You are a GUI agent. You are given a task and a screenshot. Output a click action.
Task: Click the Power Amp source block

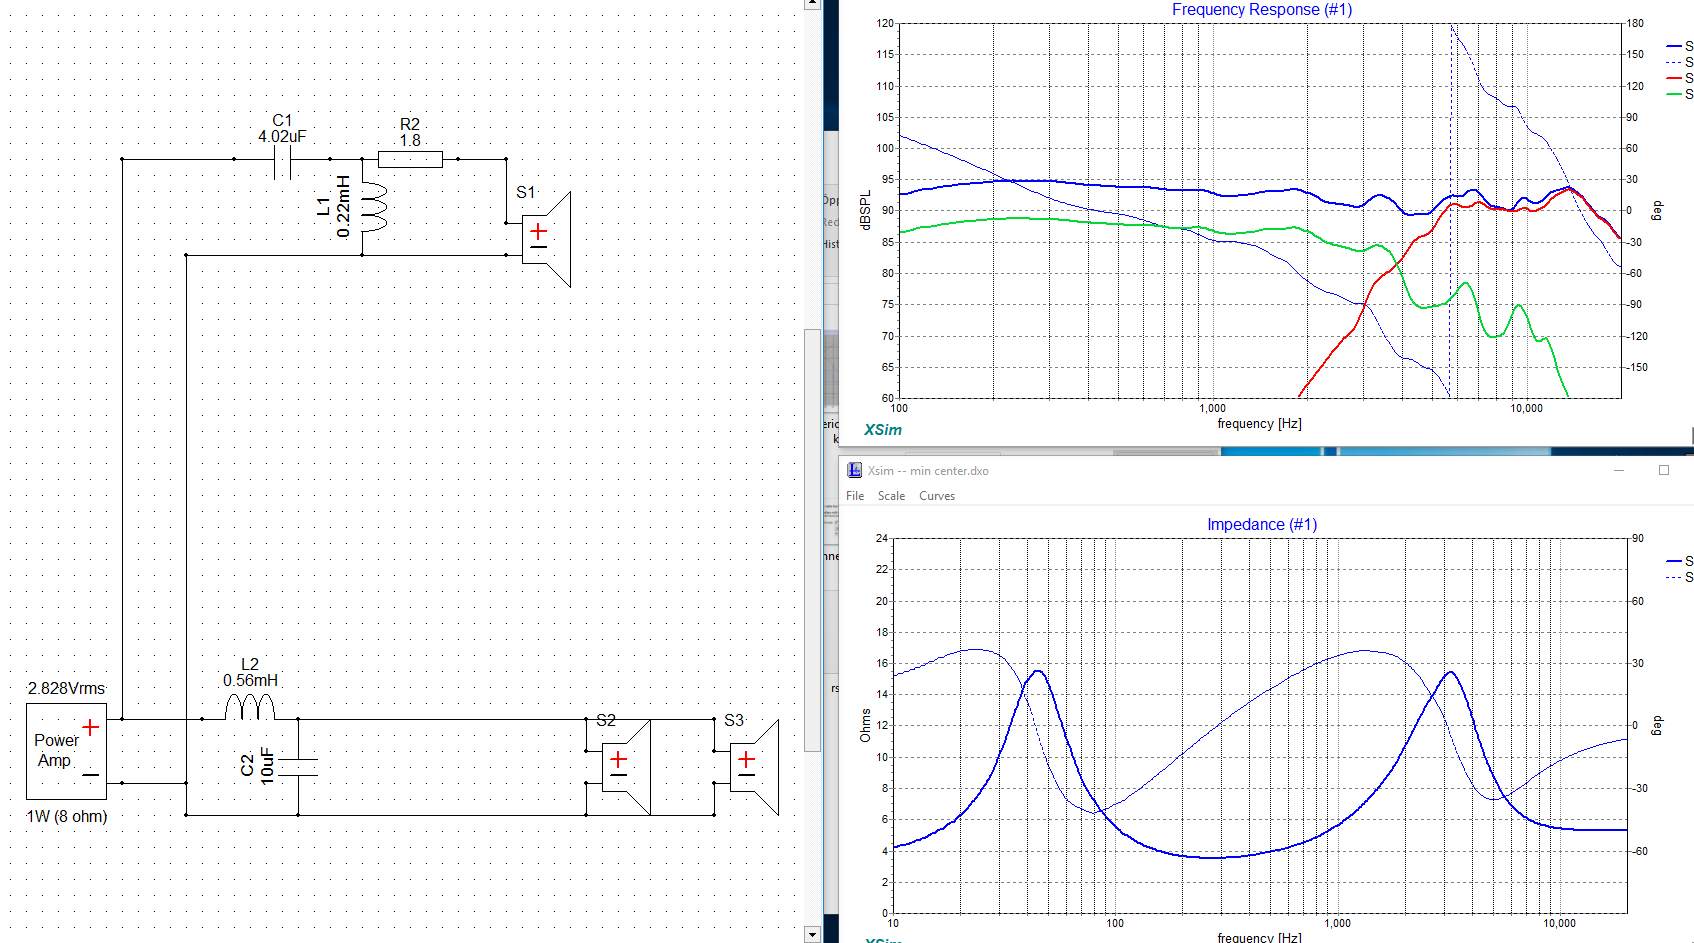click(66, 751)
